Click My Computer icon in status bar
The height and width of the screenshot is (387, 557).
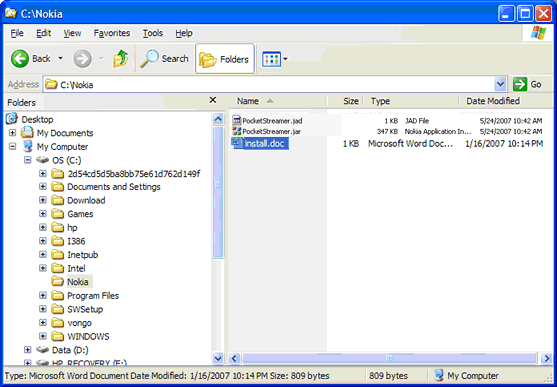(x=440, y=375)
